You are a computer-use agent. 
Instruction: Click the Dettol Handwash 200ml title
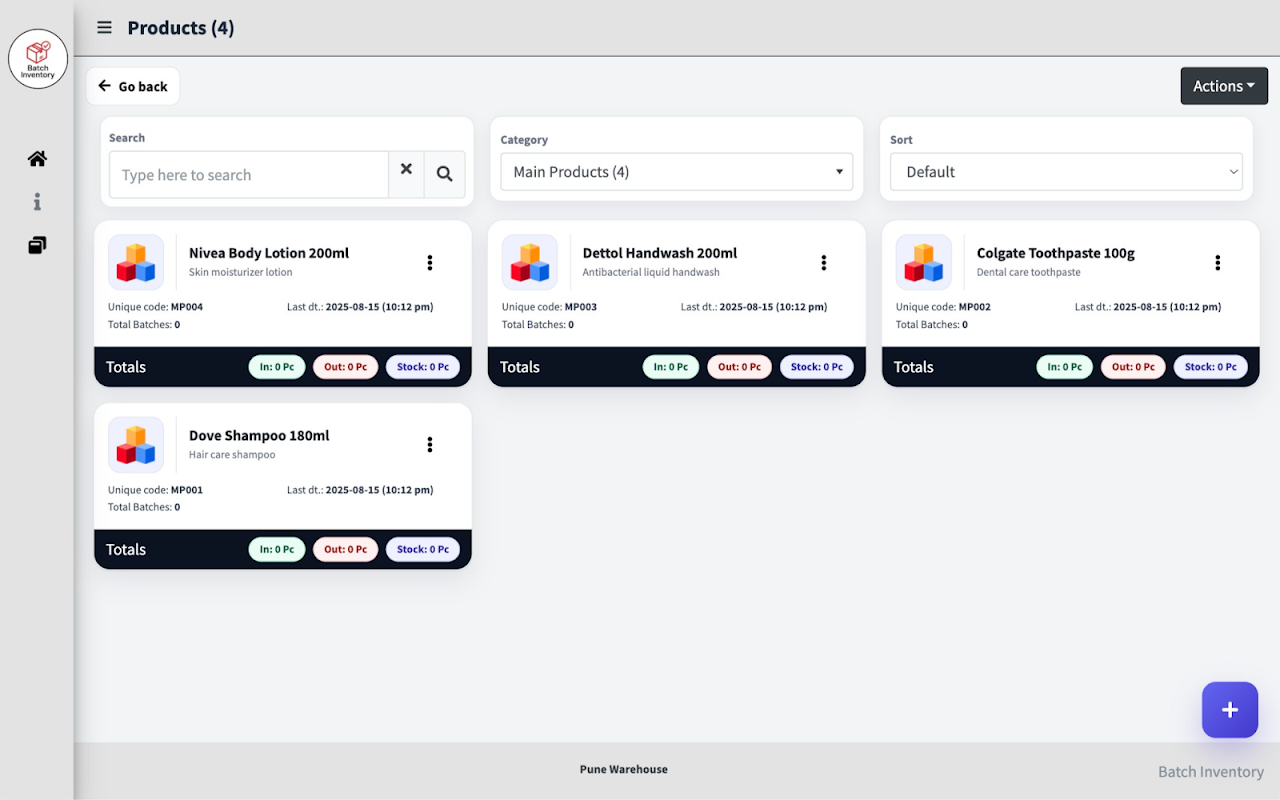click(660, 253)
